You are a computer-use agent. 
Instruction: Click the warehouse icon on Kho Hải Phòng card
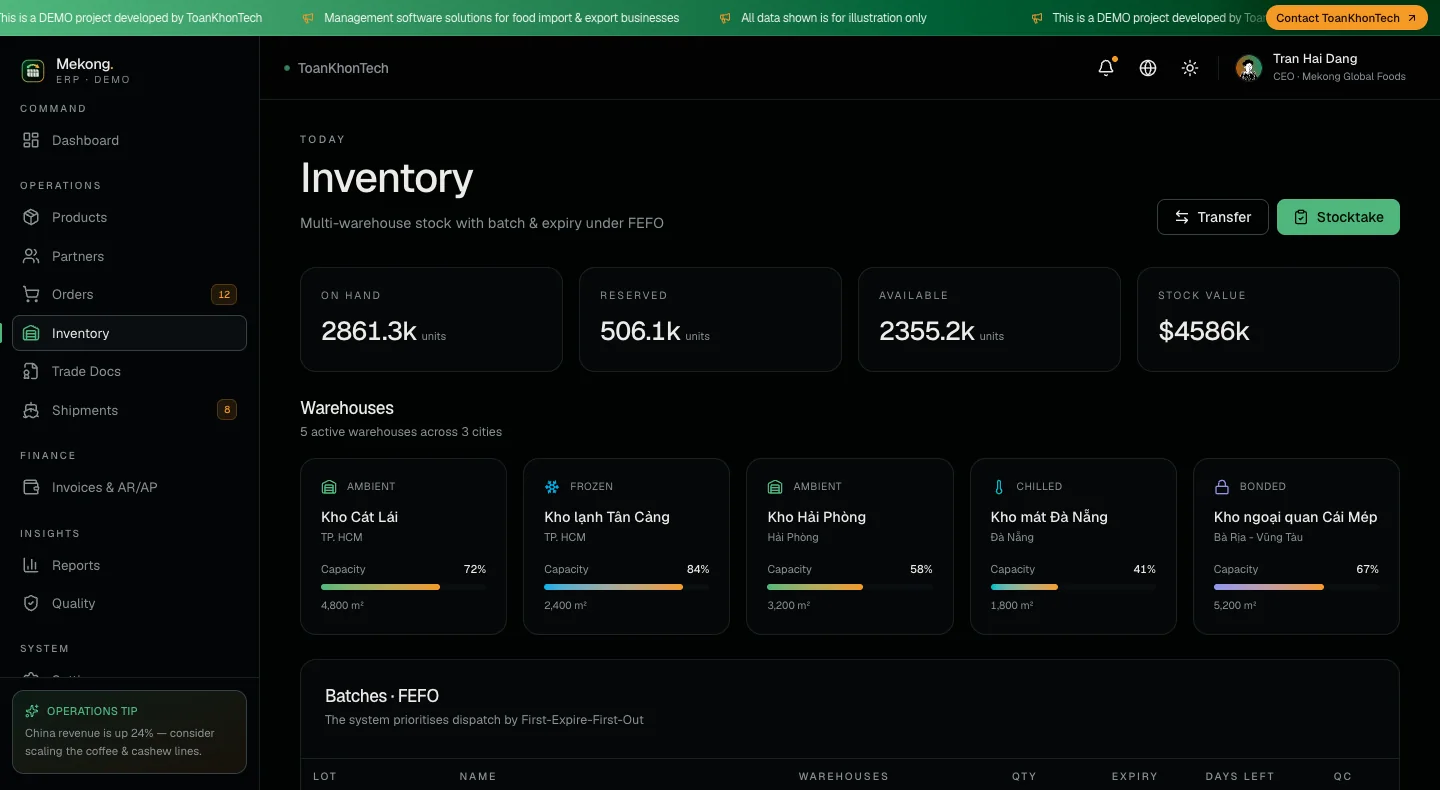click(775, 487)
